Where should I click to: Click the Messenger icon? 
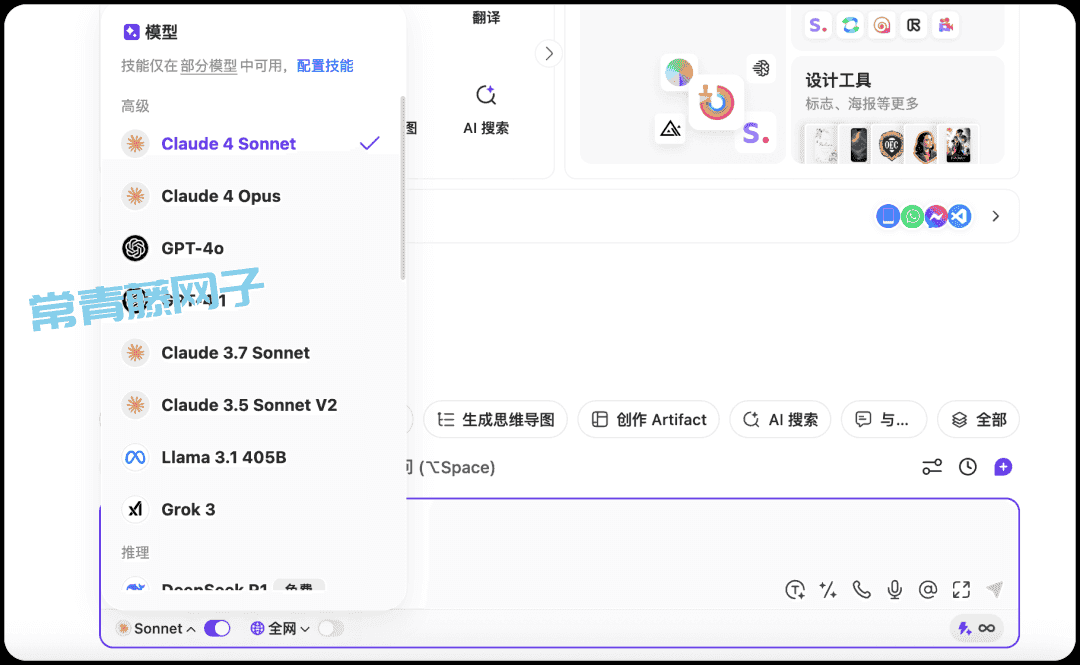pyautogui.click(x=936, y=216)
